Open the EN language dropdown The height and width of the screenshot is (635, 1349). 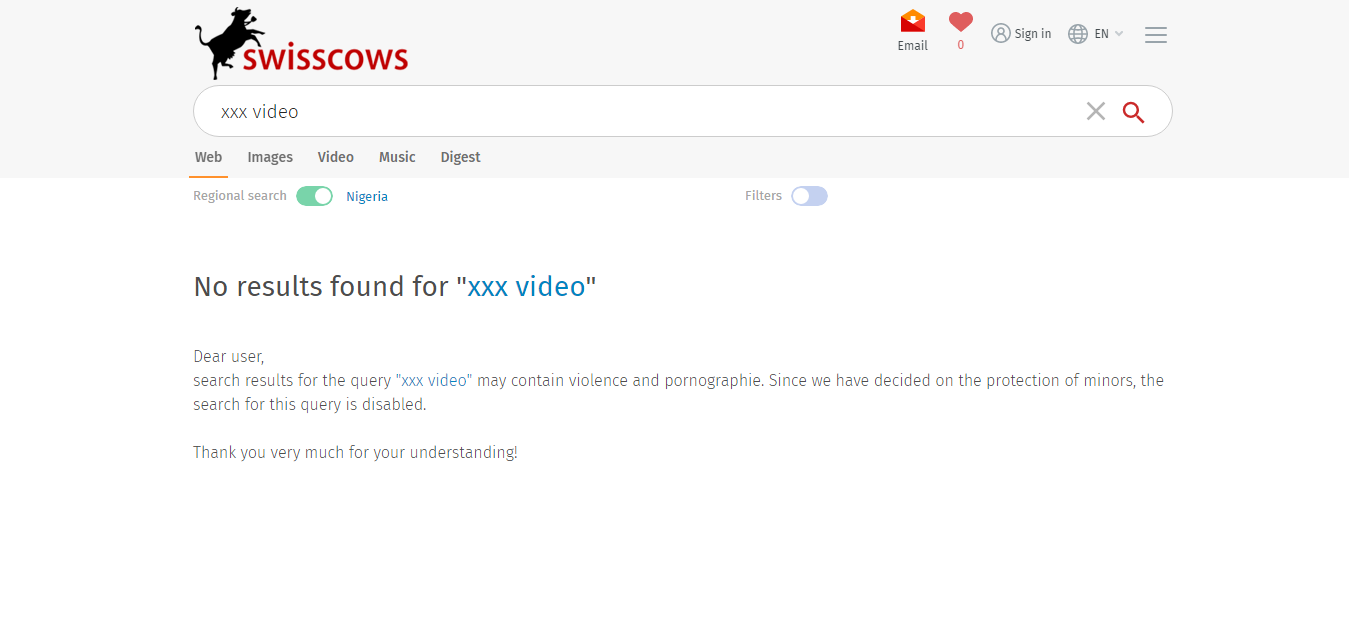(1109, 34)
